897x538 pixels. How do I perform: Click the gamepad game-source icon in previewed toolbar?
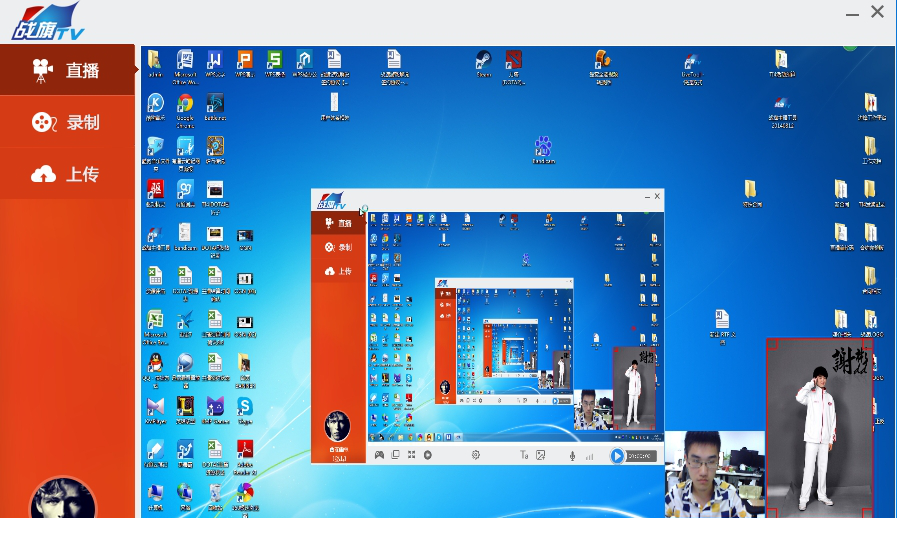point(379,455)
